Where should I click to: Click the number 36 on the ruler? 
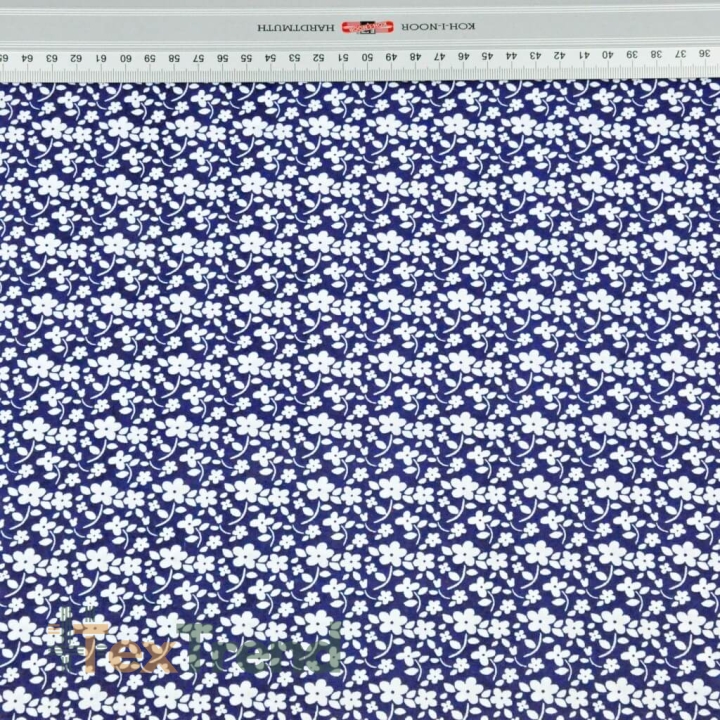tap(704, 54)
